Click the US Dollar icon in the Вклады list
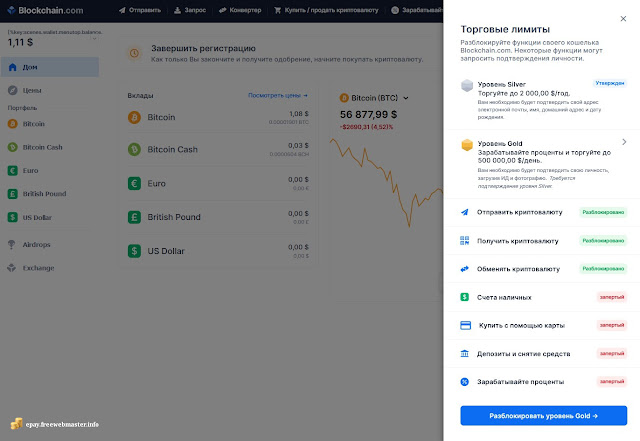The width and height of the screenshot is (640, 441). (x=134, y=251)
